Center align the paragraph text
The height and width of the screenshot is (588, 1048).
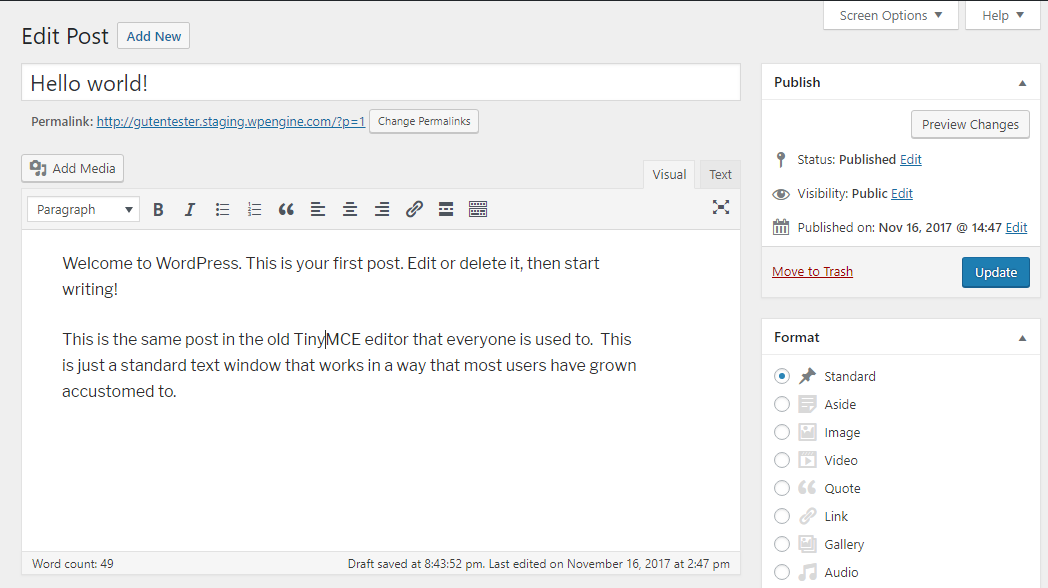pos(350,208)
